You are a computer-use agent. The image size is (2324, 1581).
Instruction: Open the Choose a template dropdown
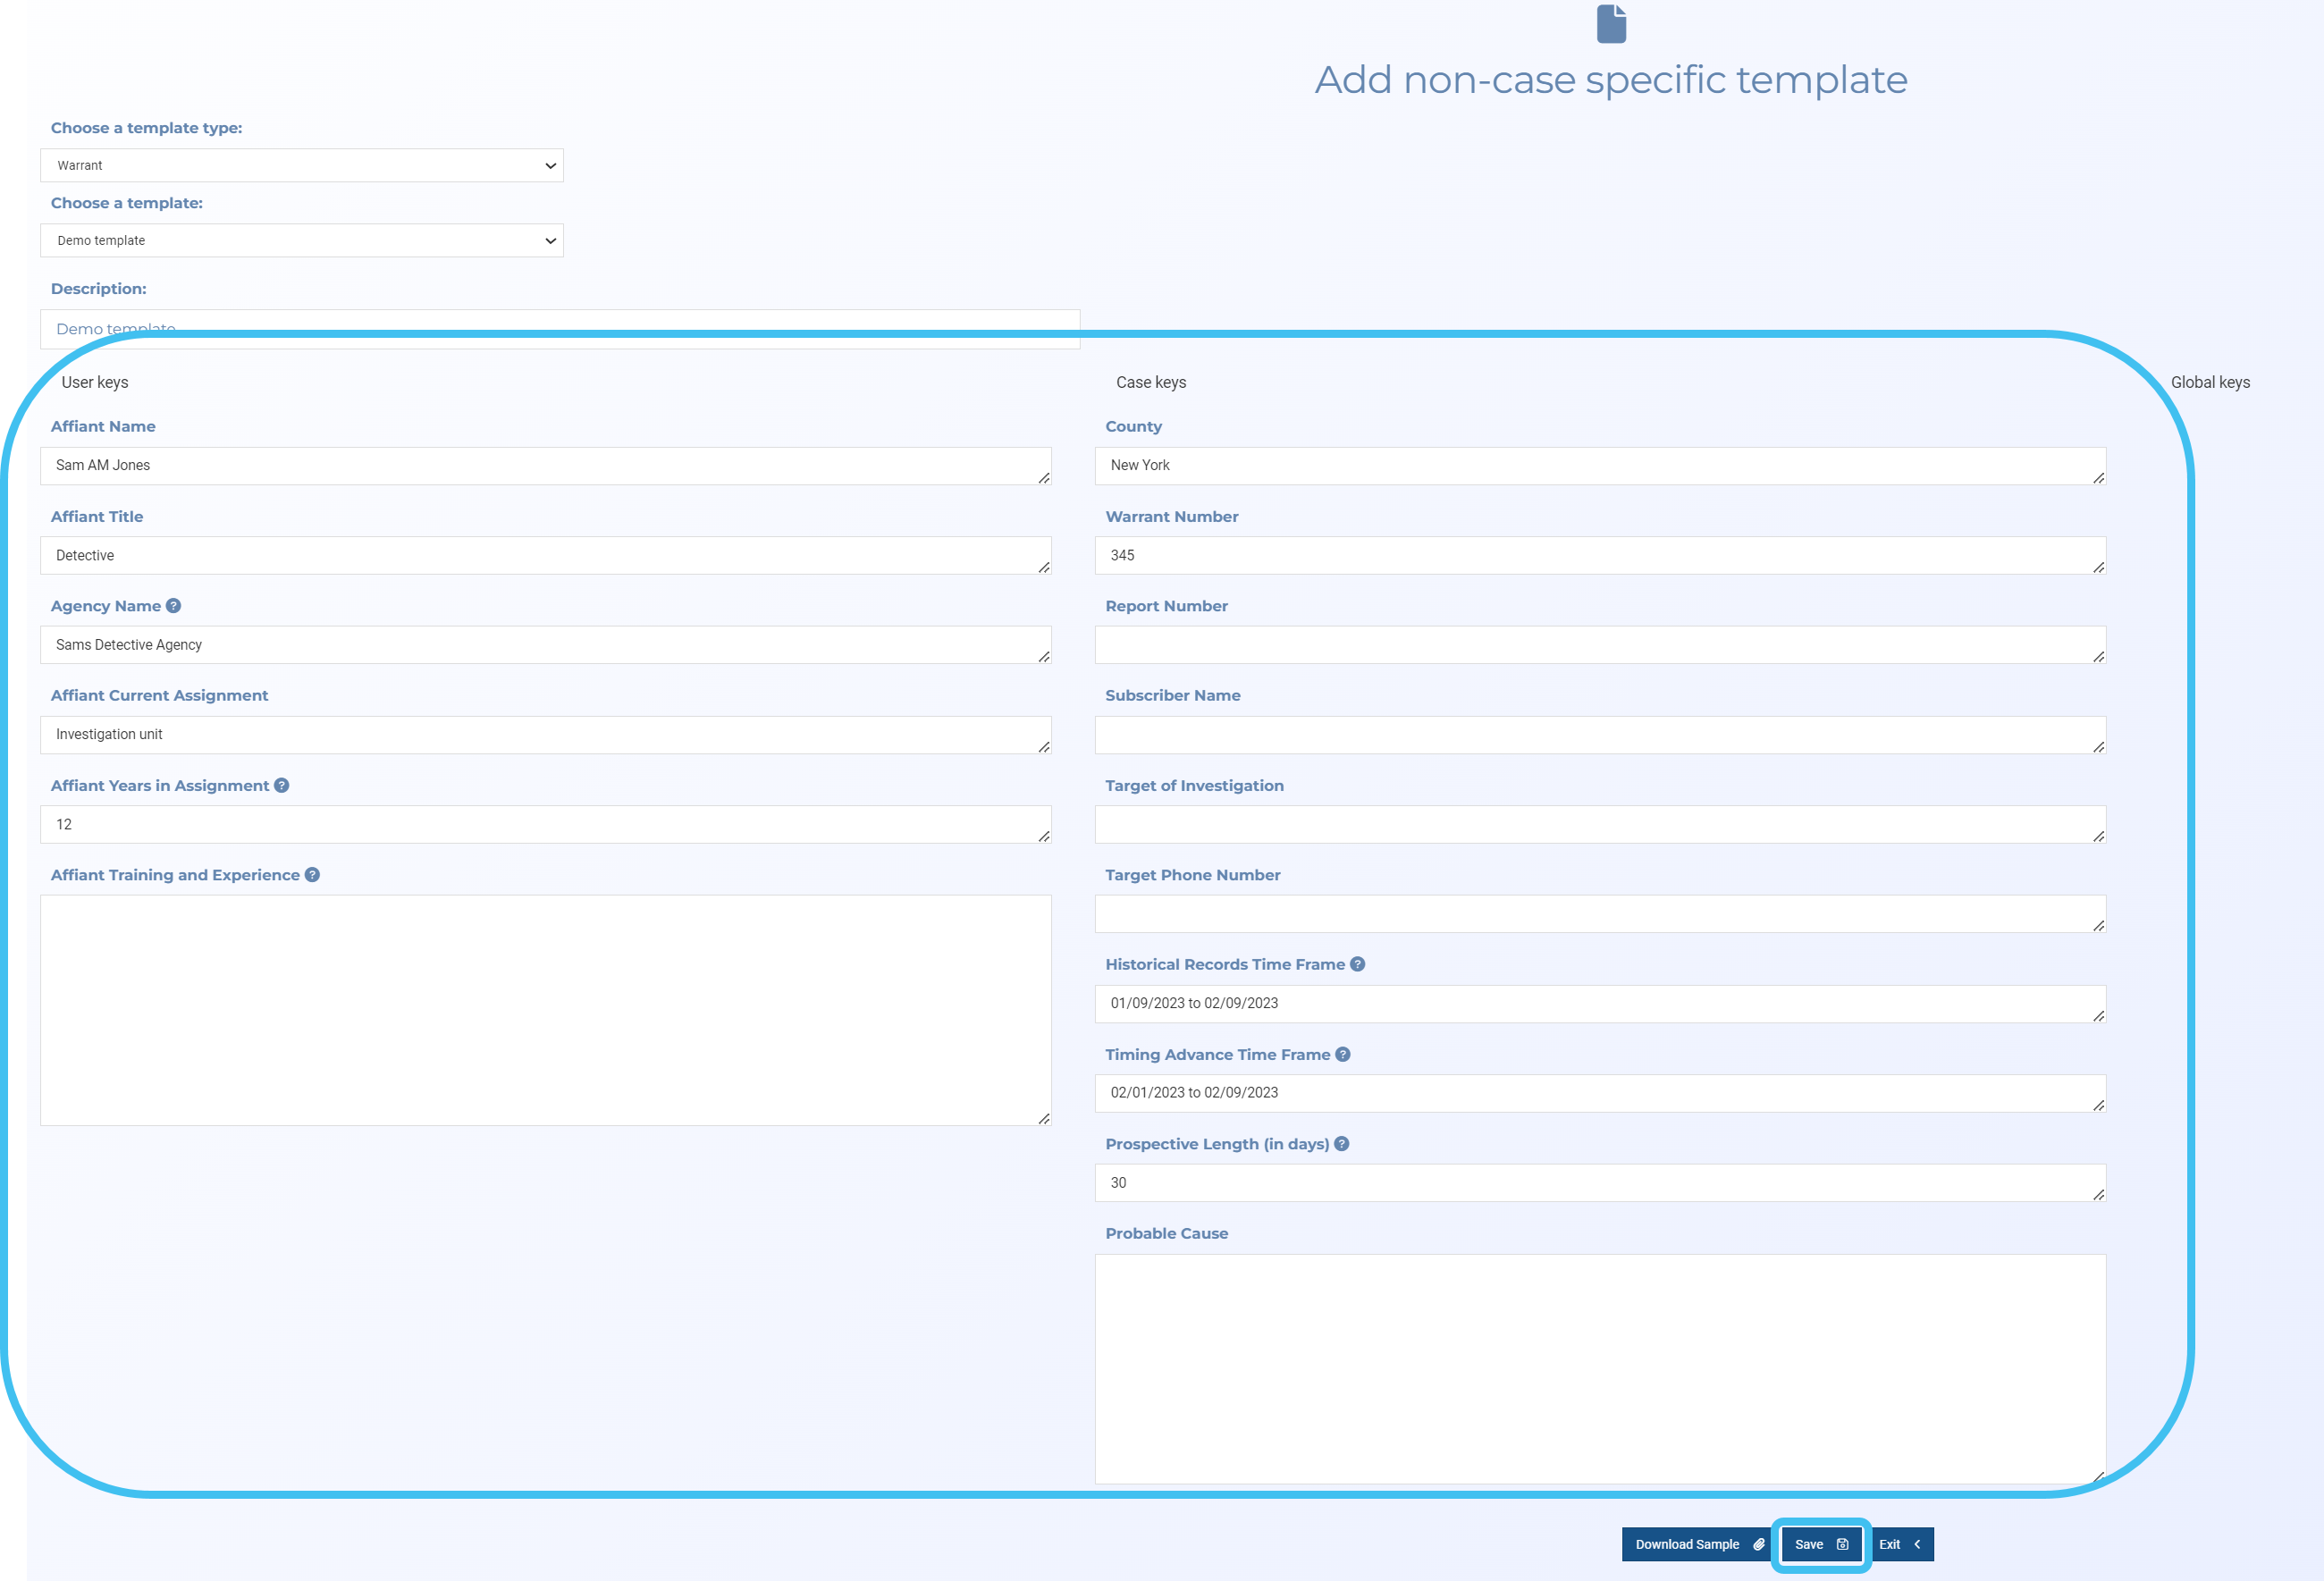pos(301,241)
